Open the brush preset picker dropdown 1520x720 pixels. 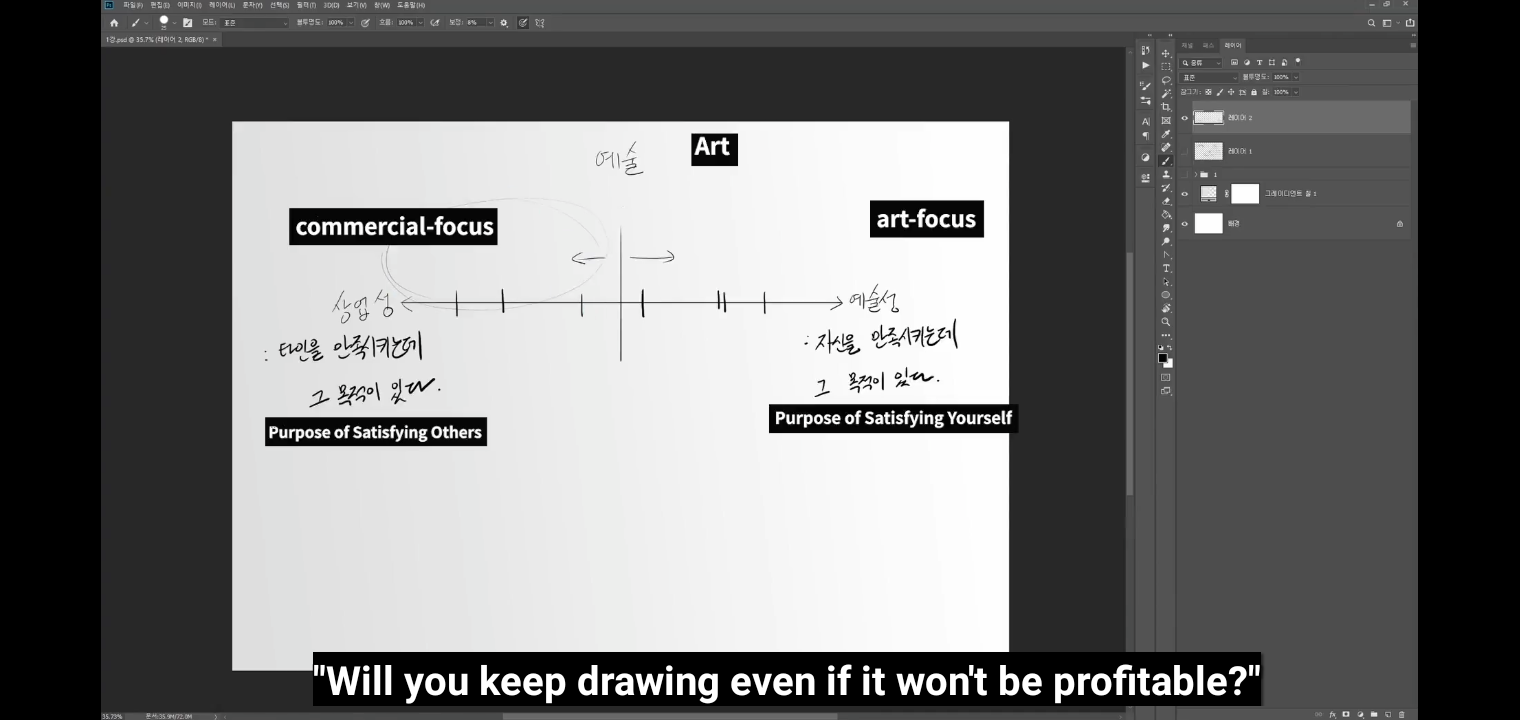(x=174, y=22)
